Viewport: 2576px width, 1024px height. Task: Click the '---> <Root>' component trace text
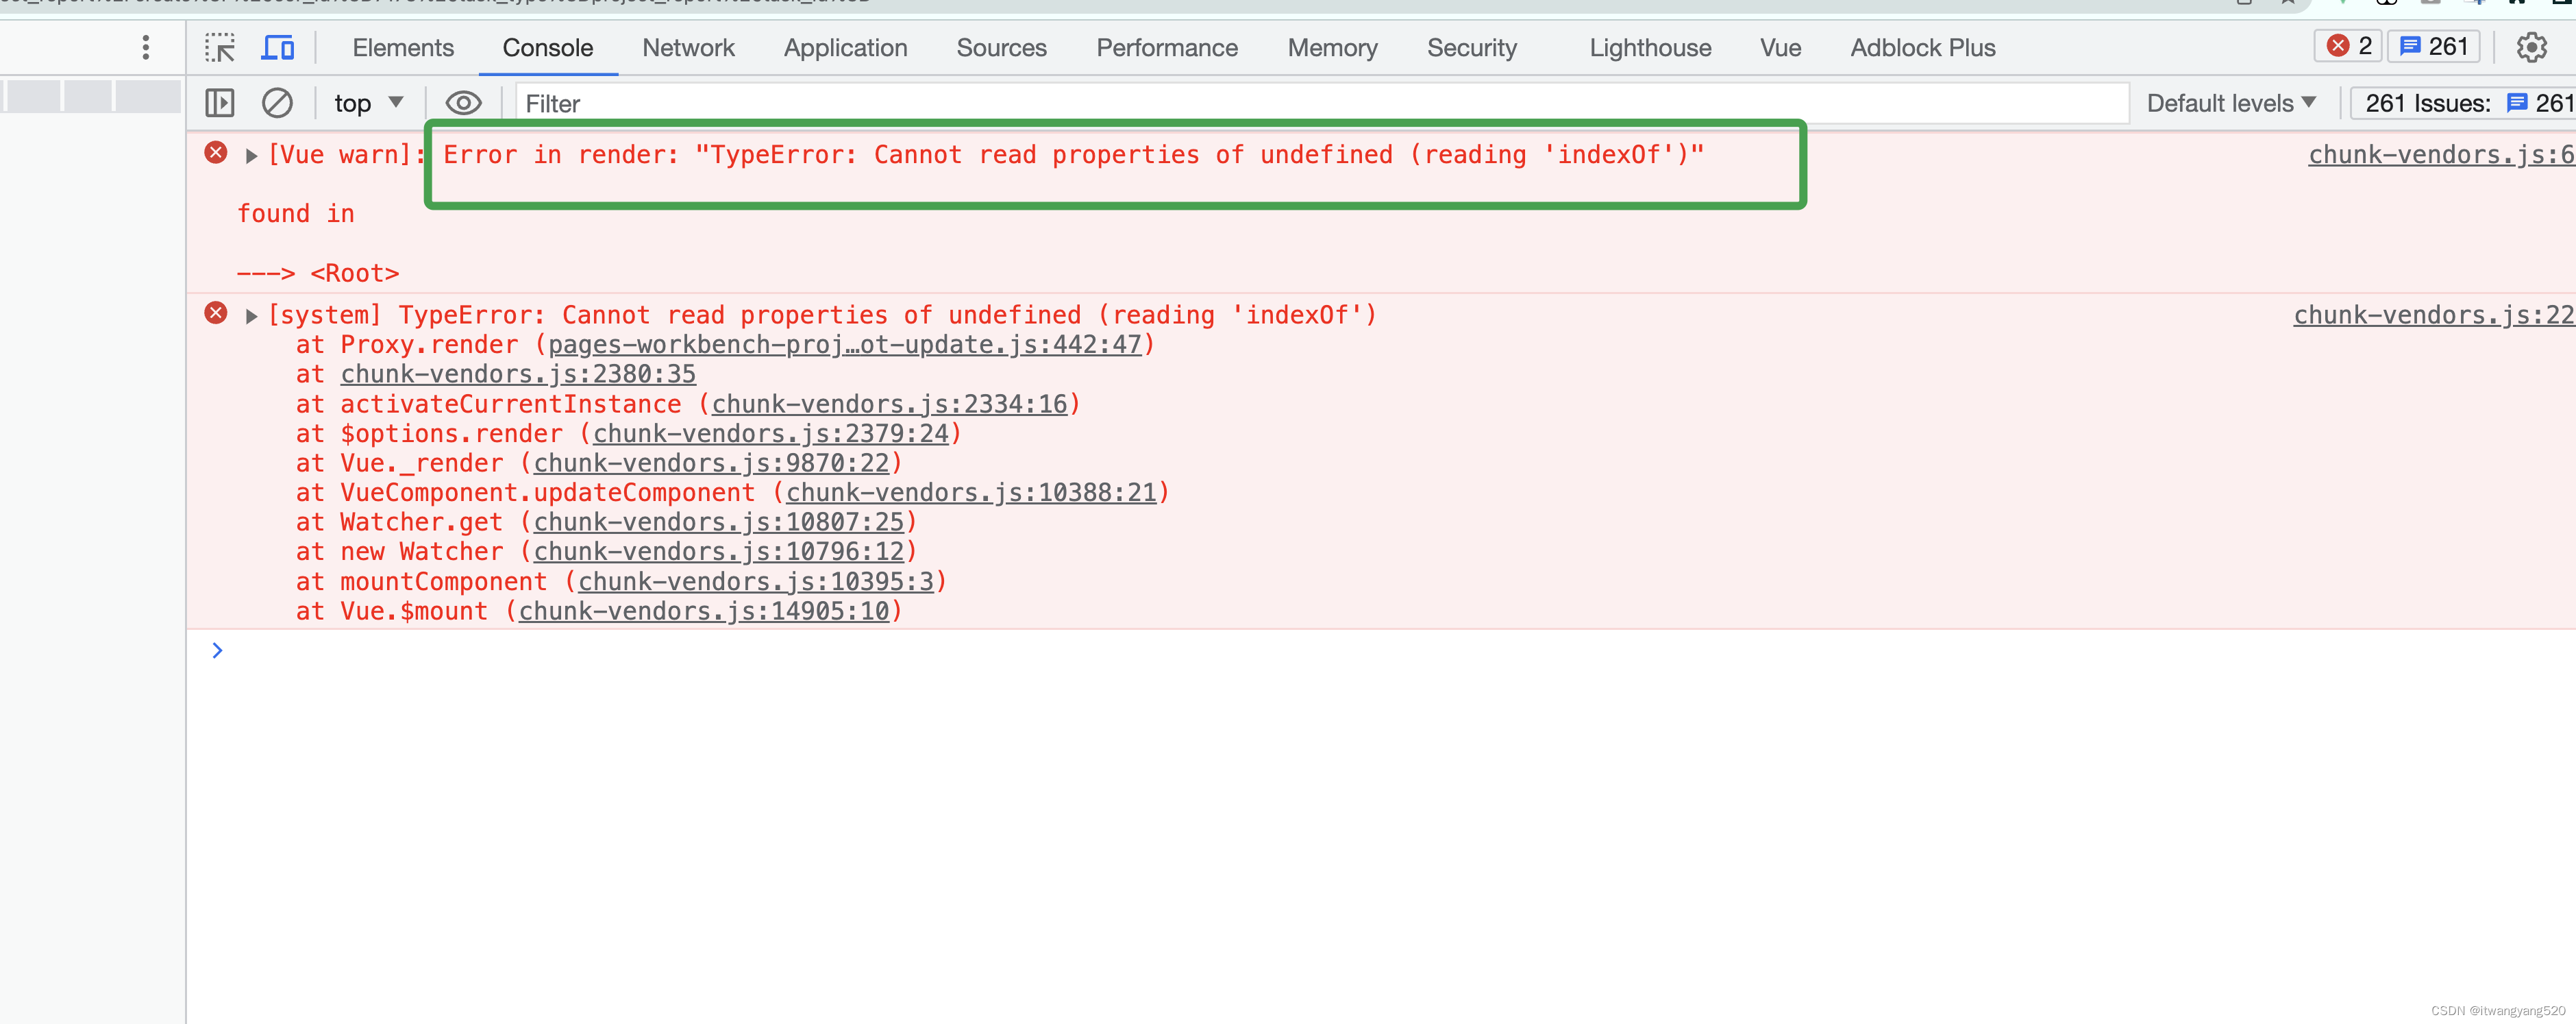[318, 274]
